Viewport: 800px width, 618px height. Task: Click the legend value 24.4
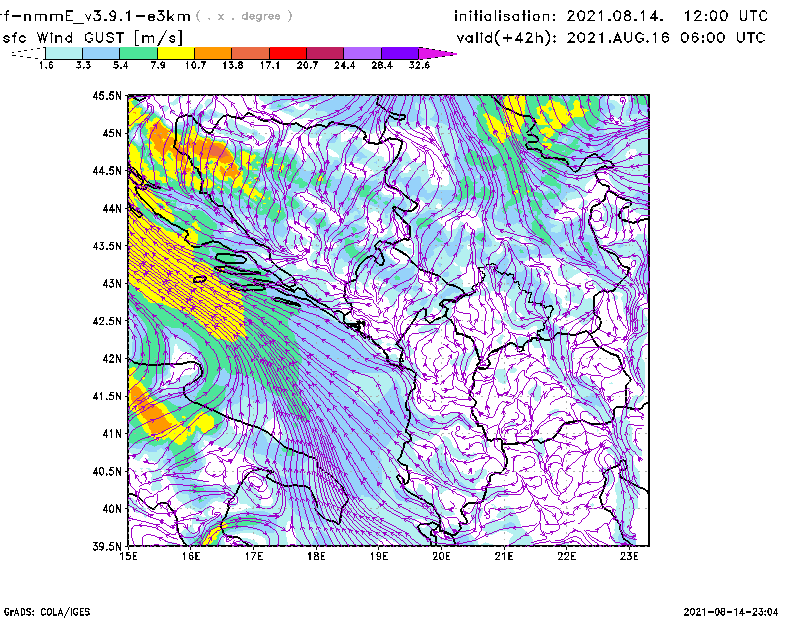click(344, 65)
